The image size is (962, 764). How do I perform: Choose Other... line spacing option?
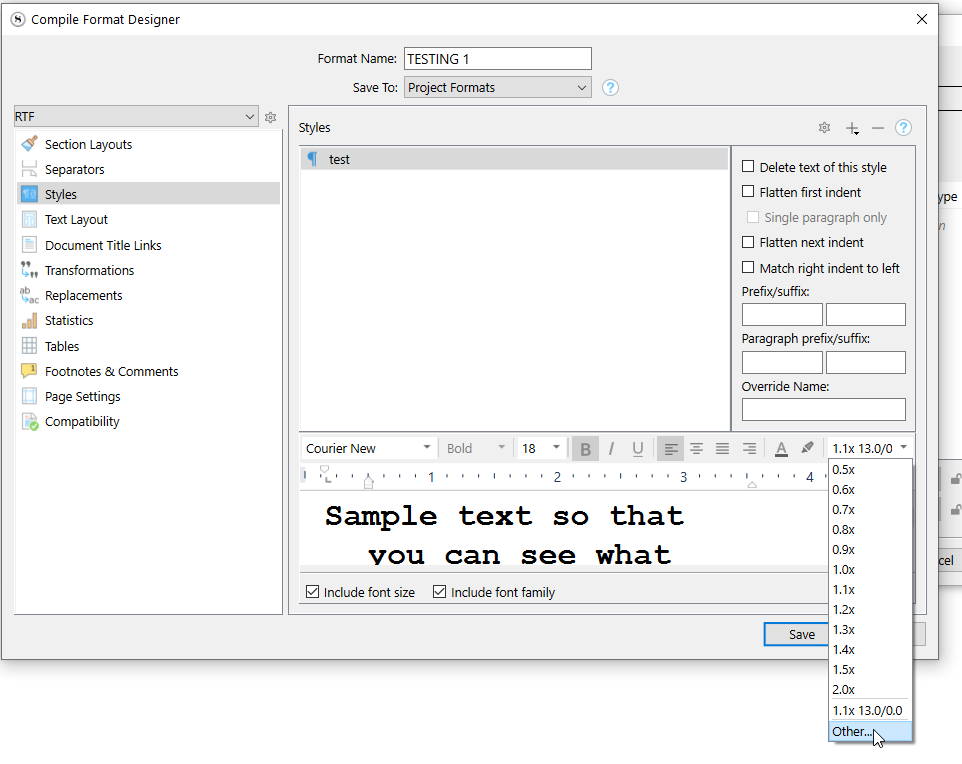point(852,731)
